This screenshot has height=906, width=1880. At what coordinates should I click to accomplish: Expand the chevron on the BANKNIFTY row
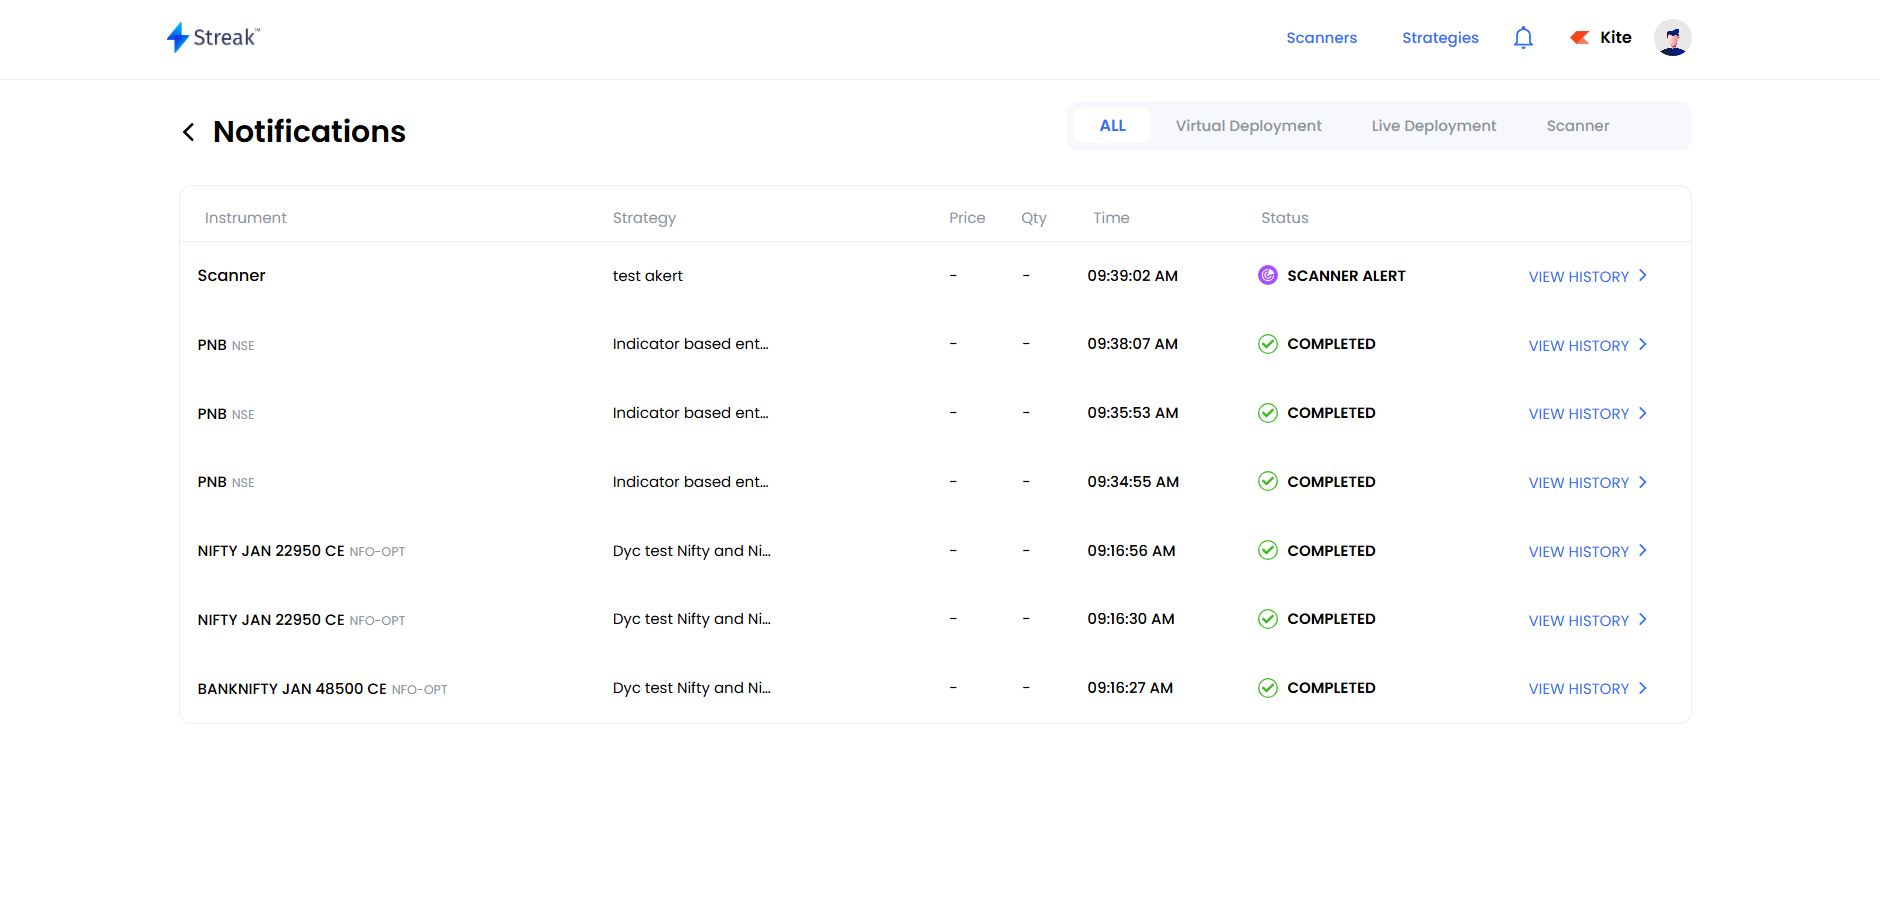(x=1642, y=688)
